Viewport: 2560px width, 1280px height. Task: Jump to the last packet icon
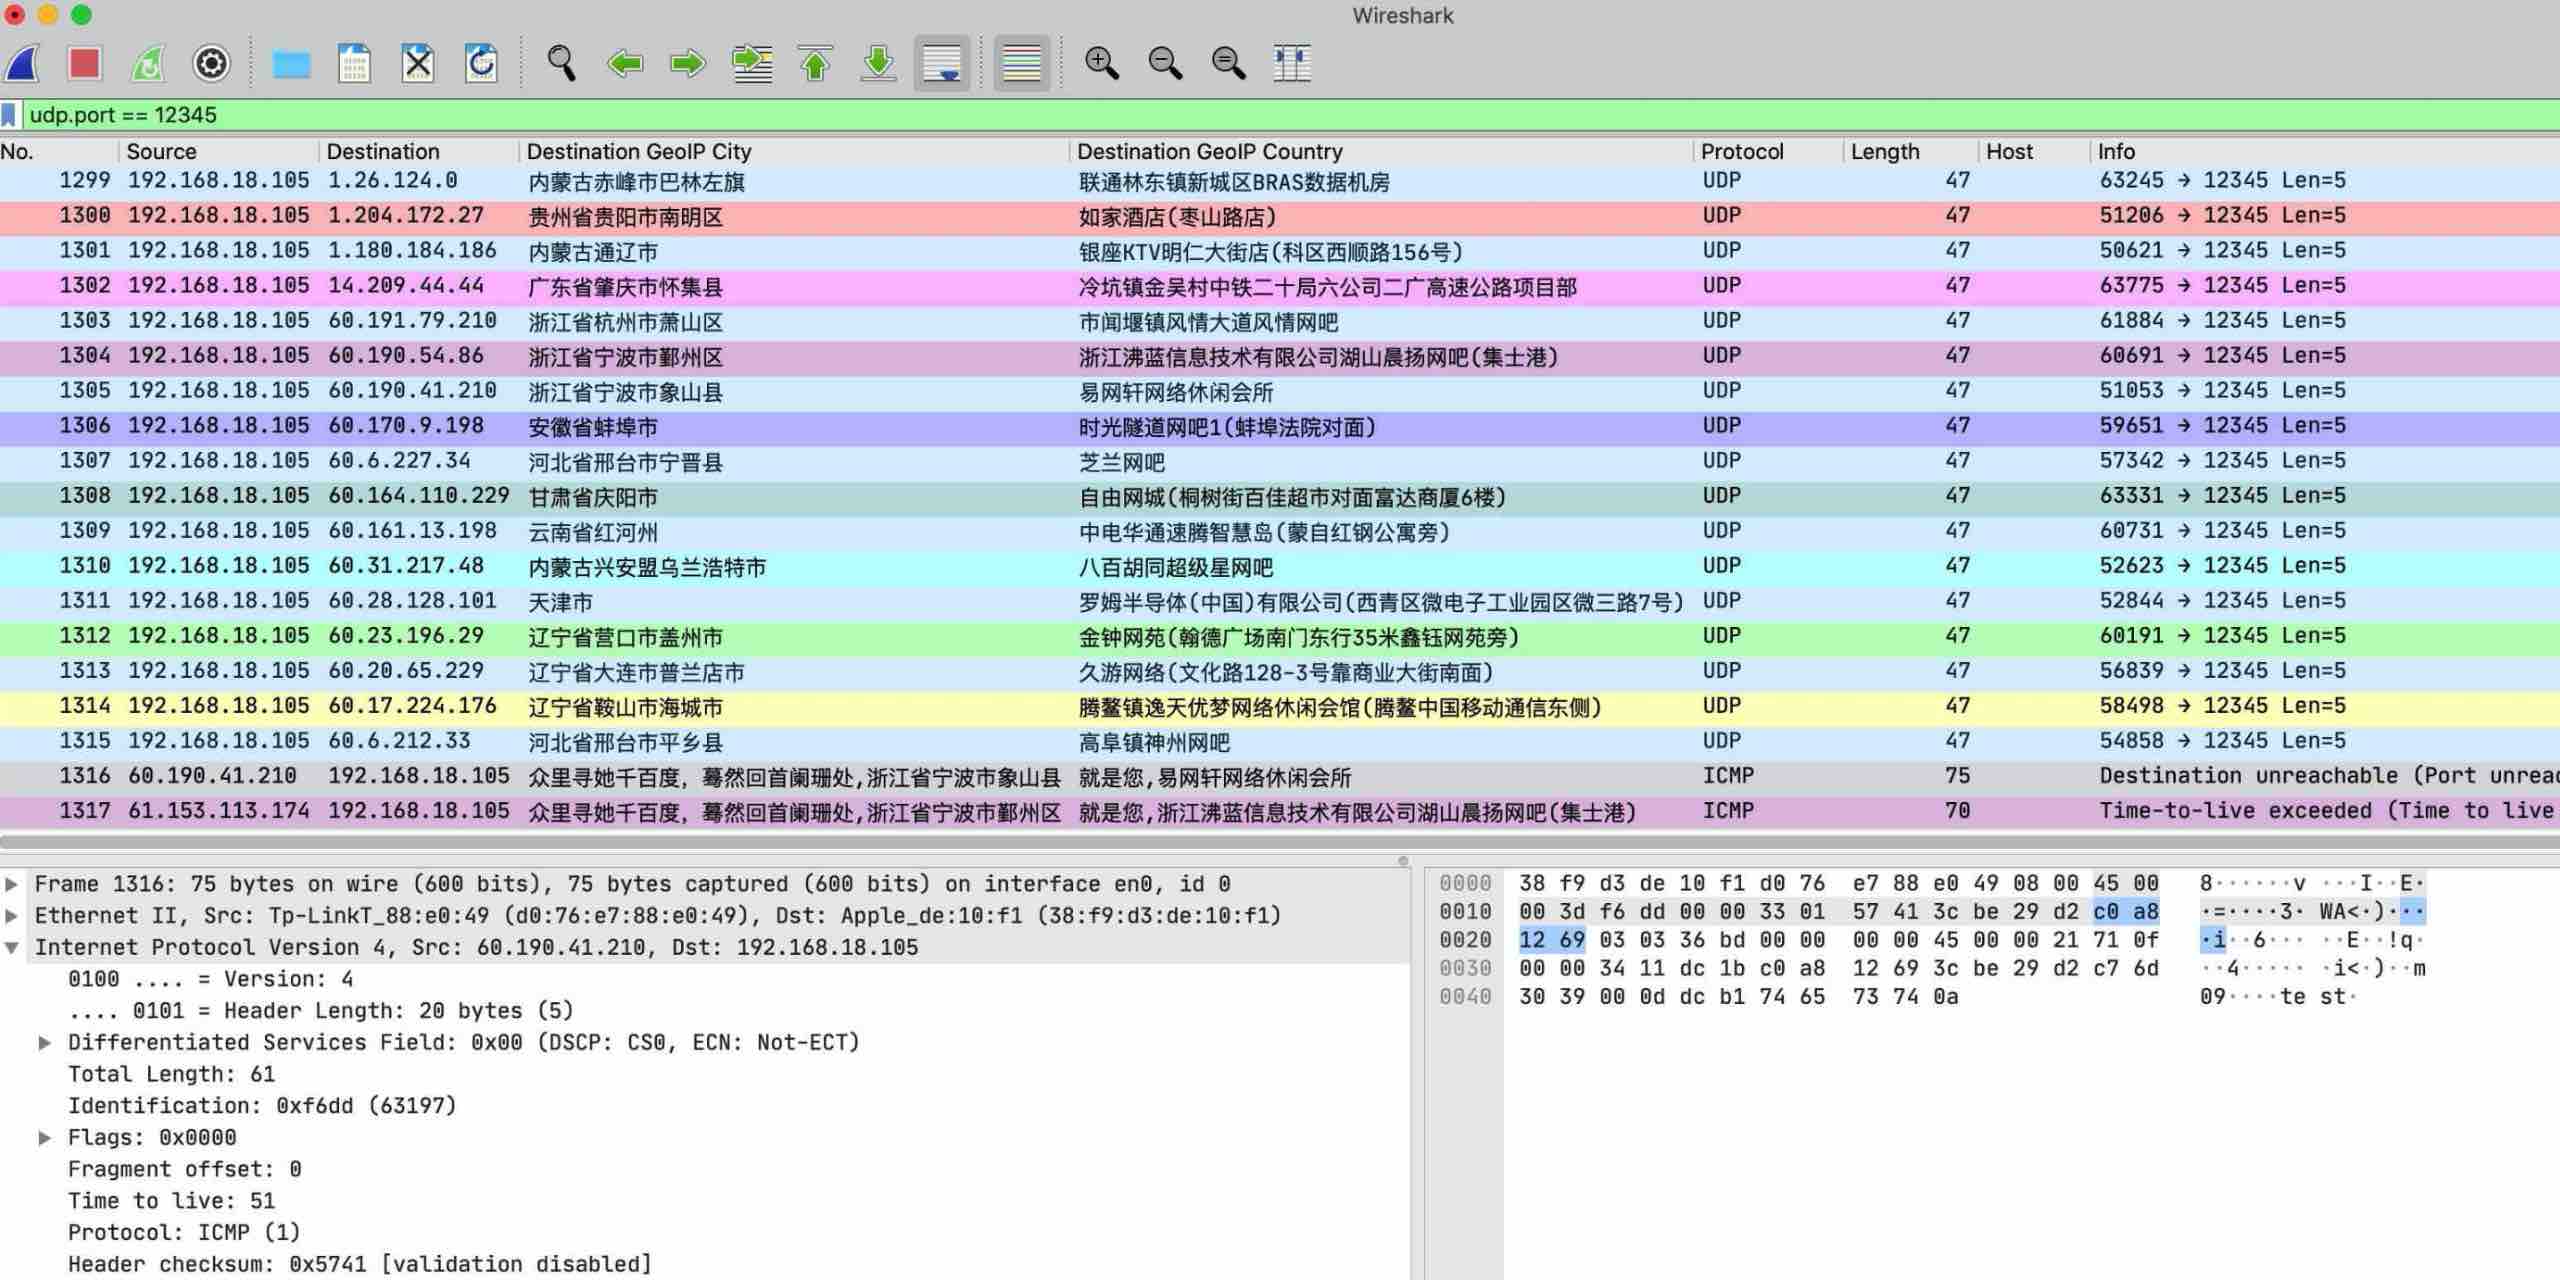(878, 64)
